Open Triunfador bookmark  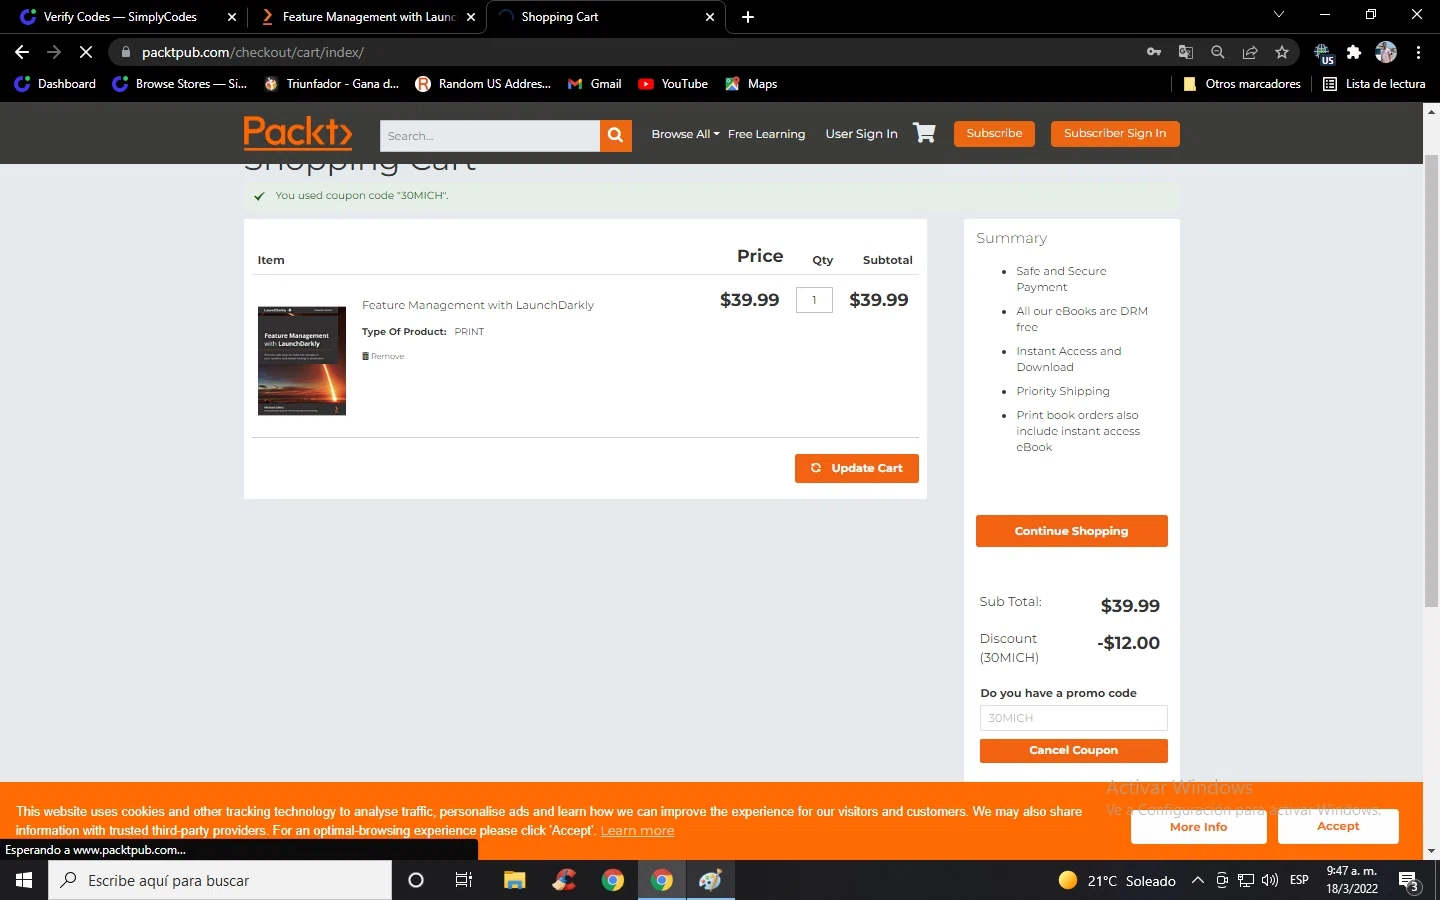click(x=331, y=84)
